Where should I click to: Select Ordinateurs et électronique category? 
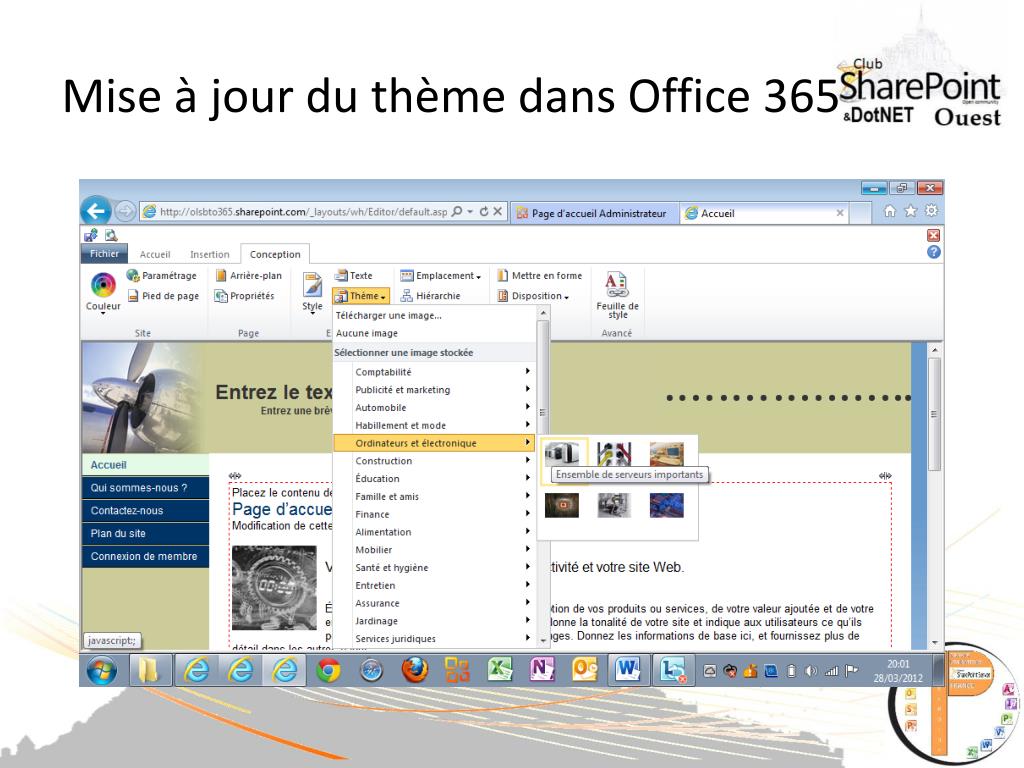[434, 443]
